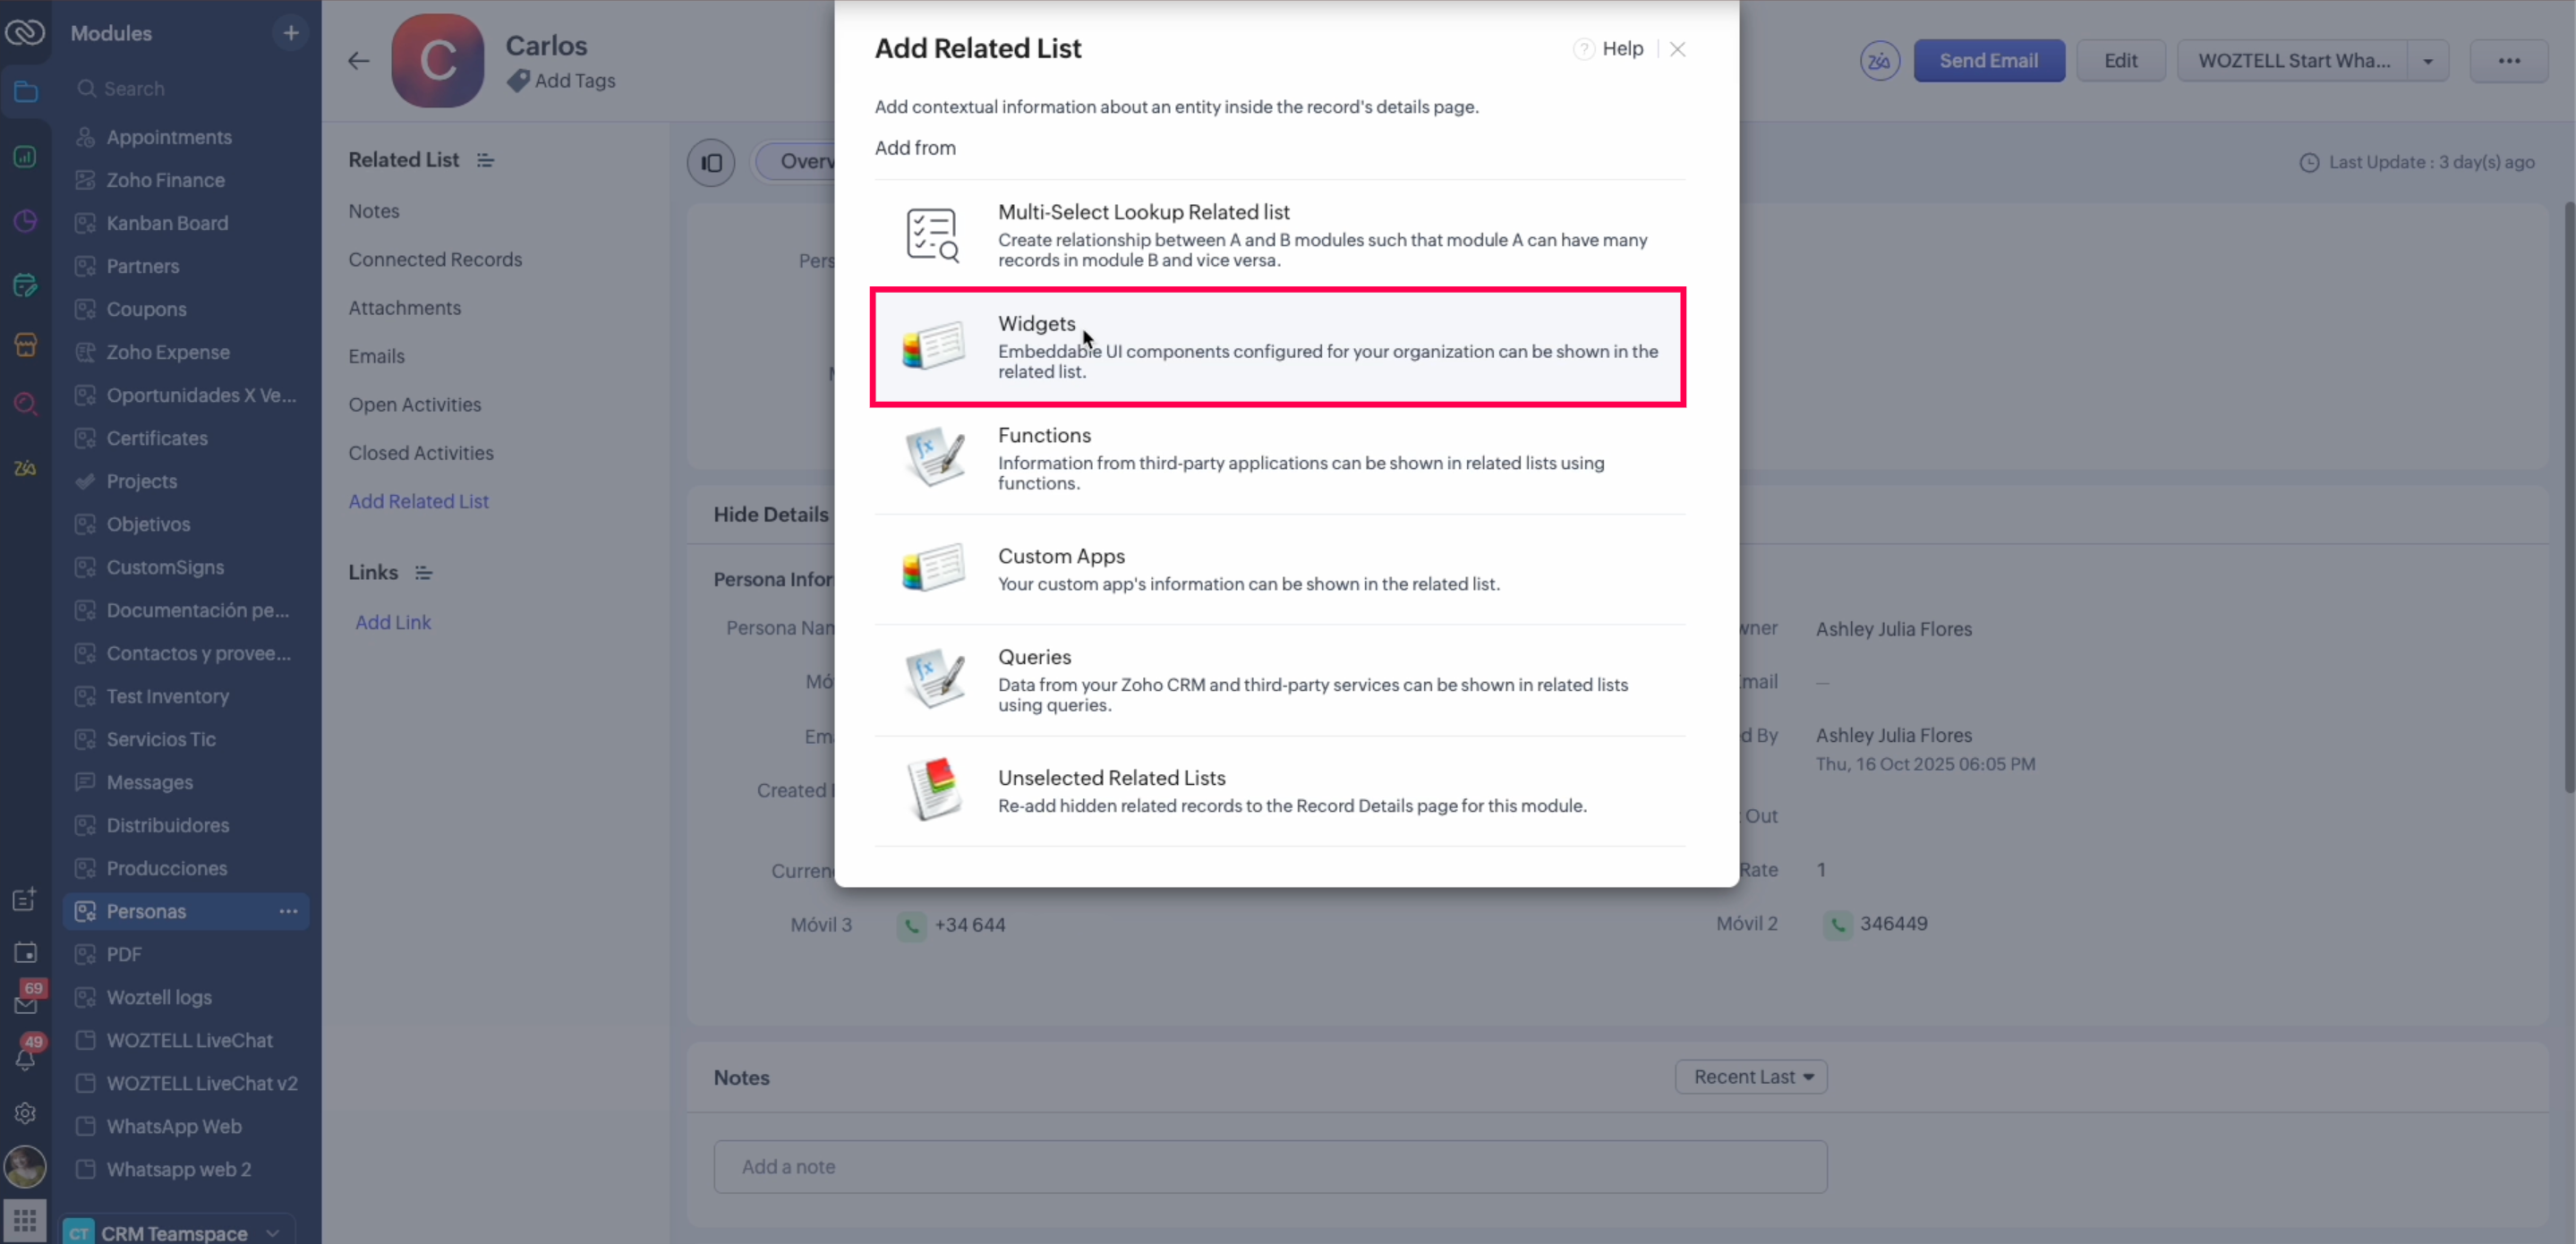Click the plus icon beside Modules
Screen dimensions: 2576x1244
coord(291,33)
